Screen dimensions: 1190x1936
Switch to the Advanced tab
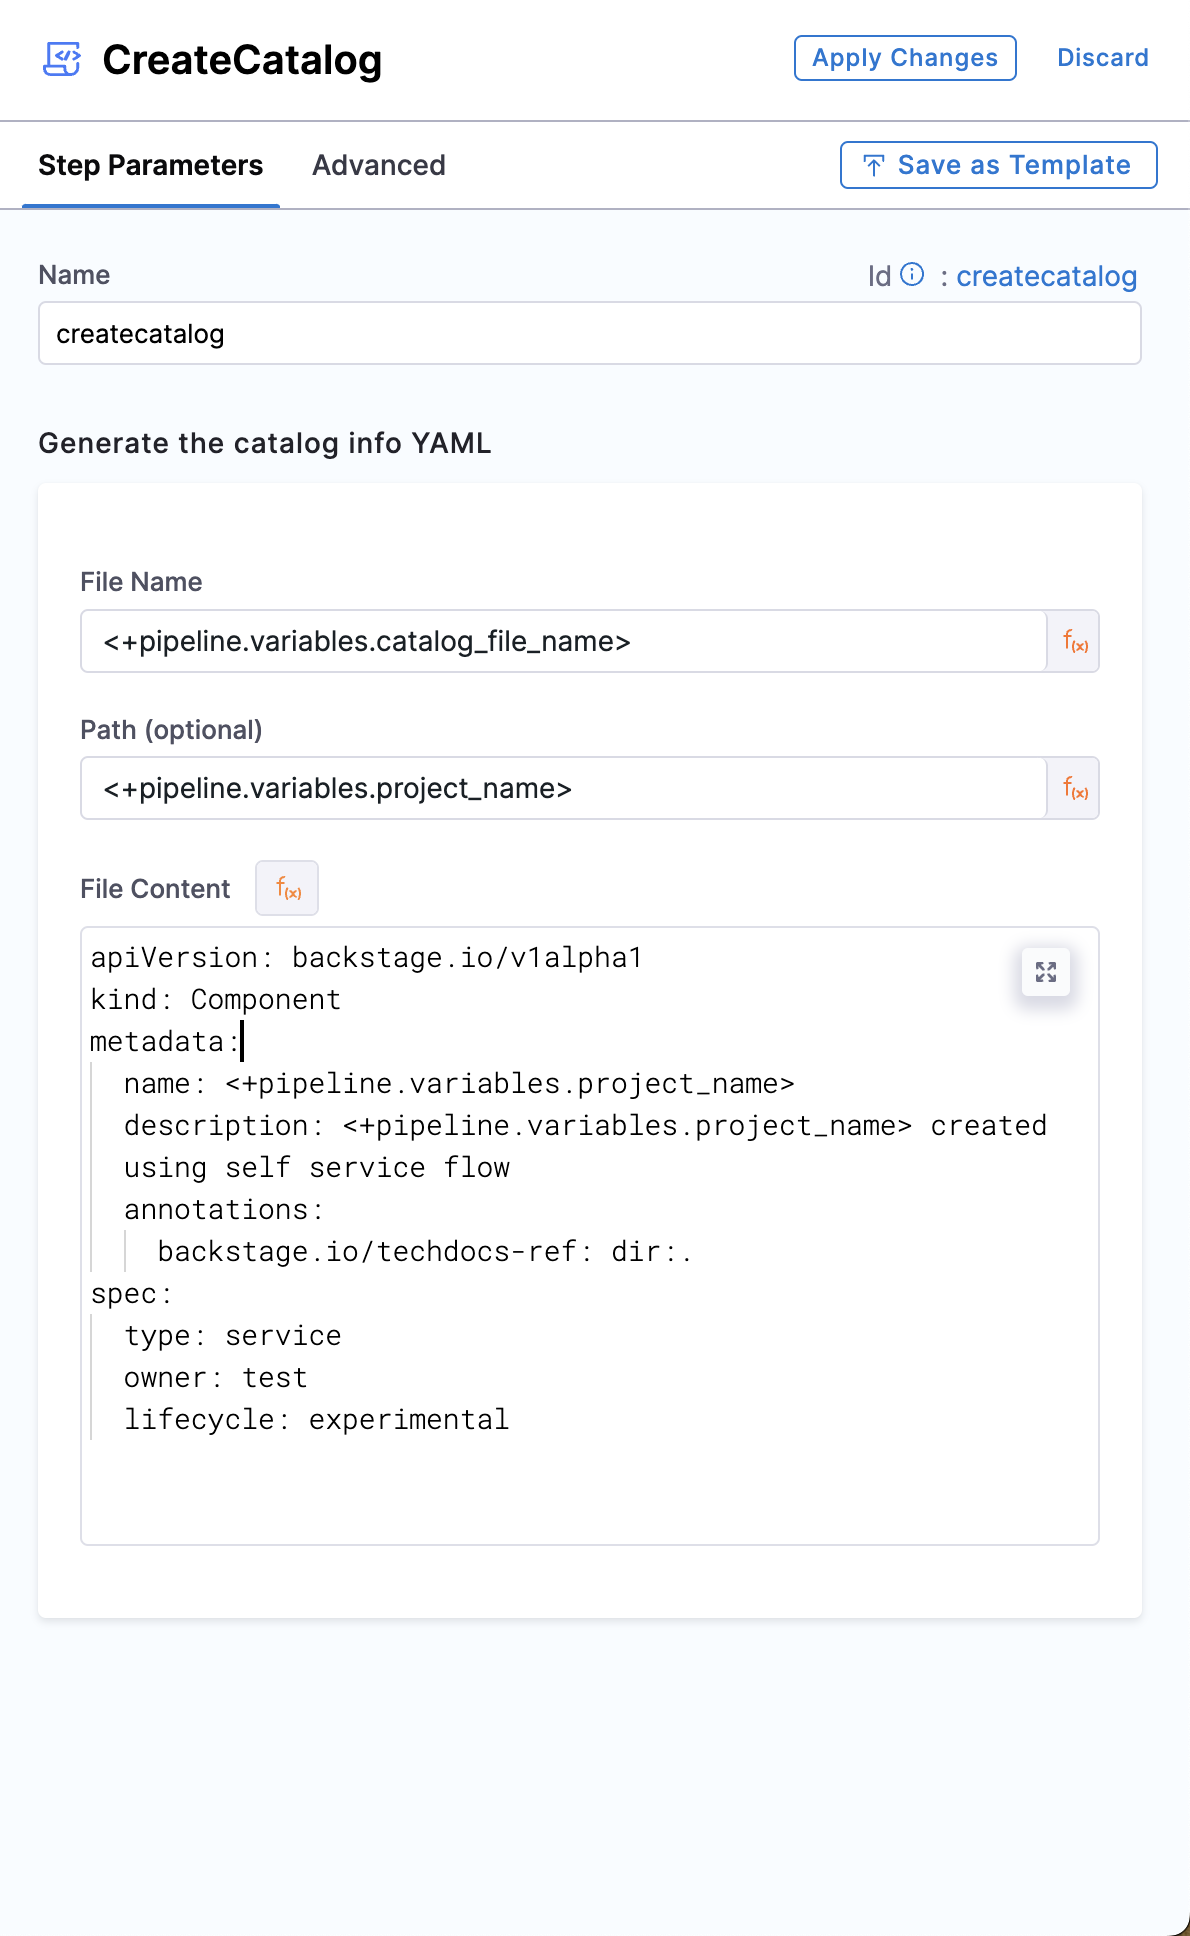click(379, 166)
